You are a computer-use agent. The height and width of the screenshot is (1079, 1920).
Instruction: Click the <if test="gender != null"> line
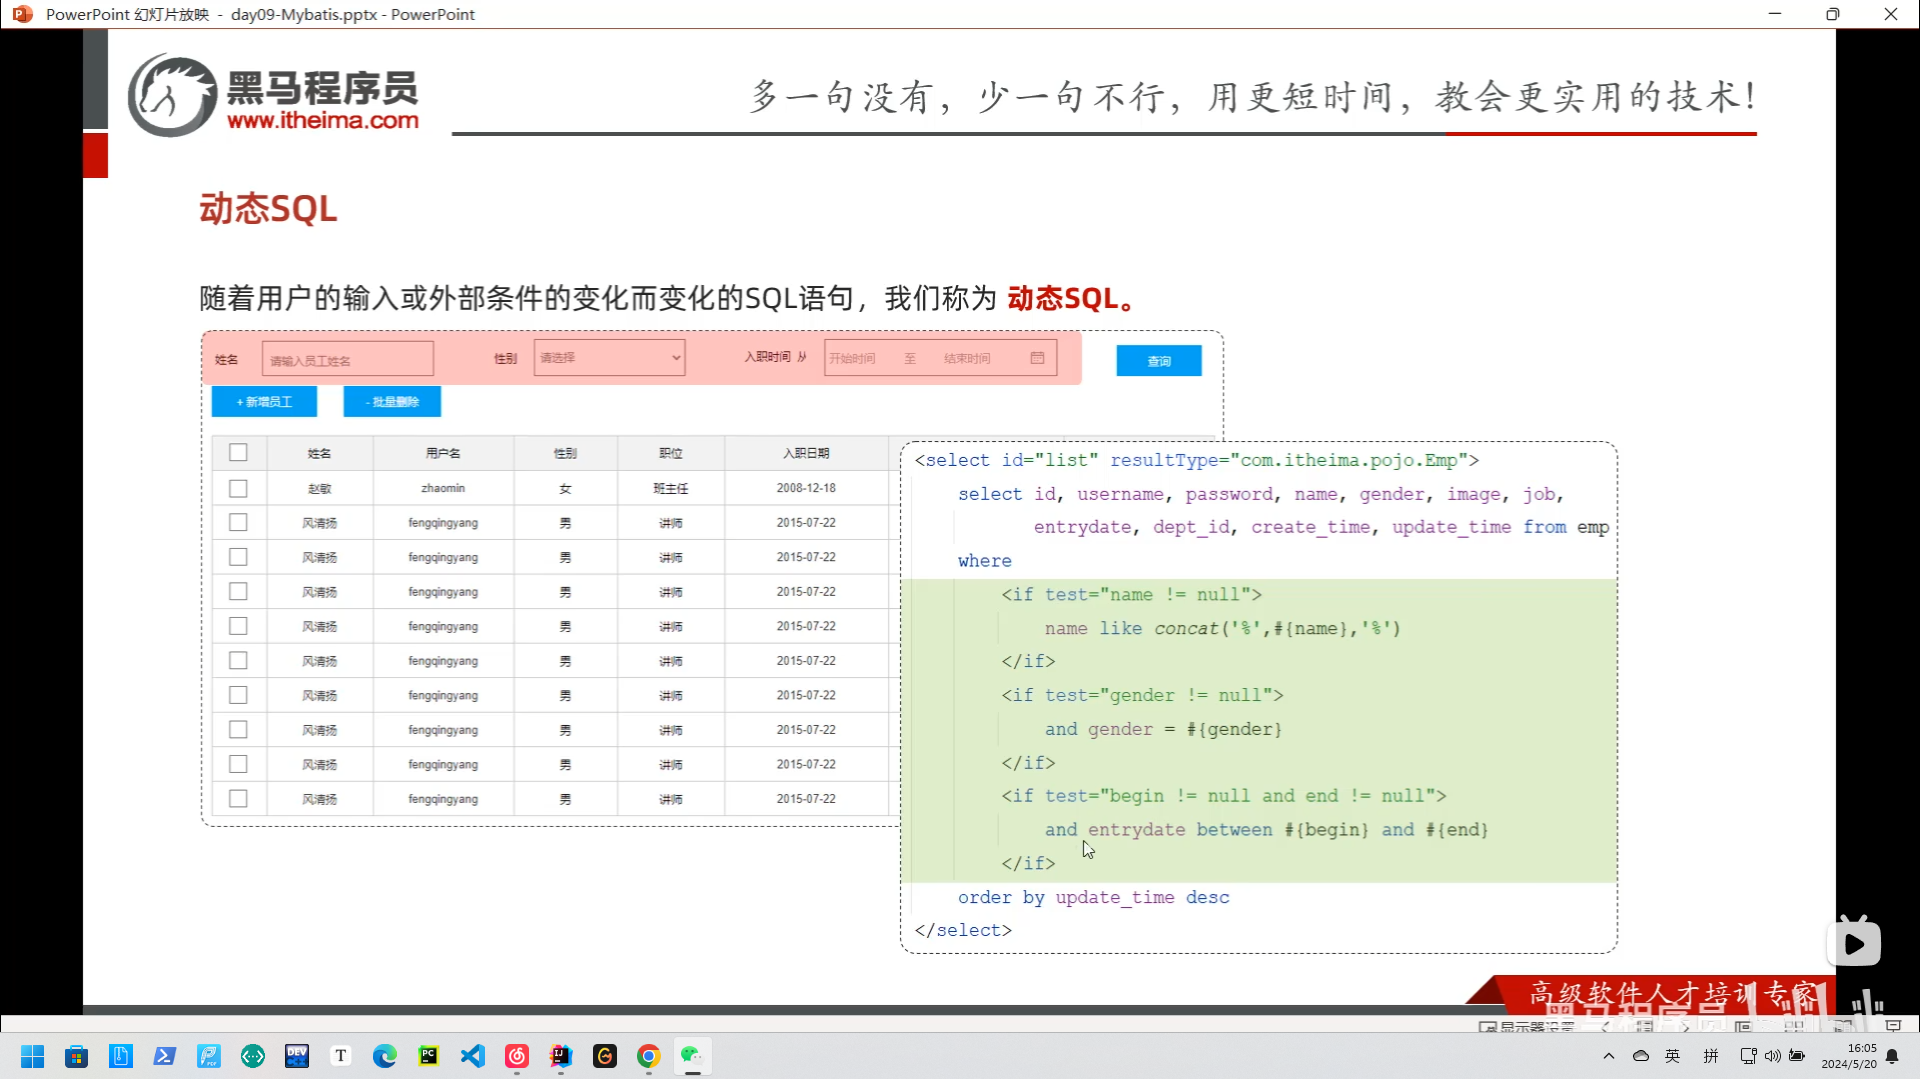tap(1142, 695)
